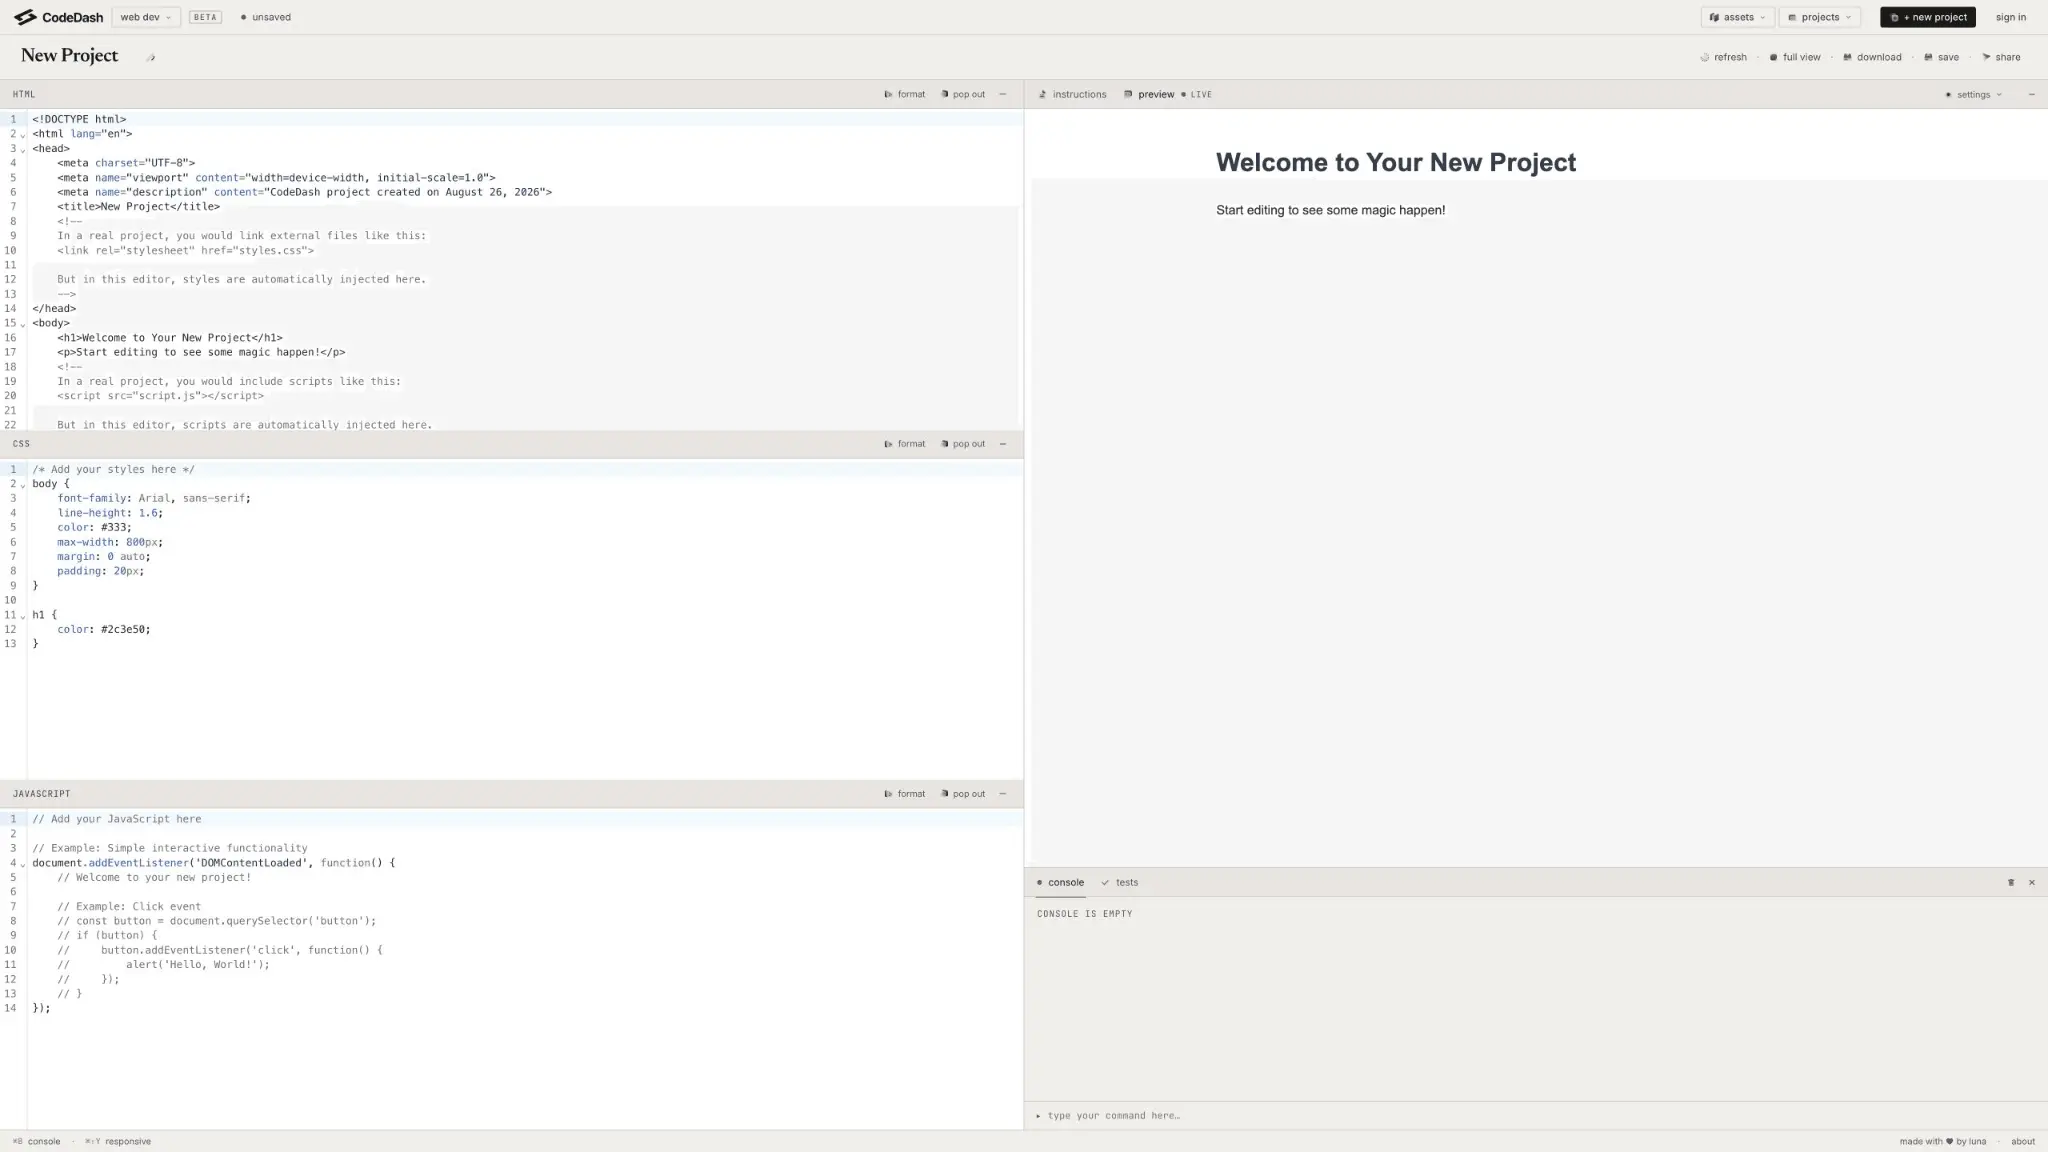Screen dimensions: 2048x1152
Task: Open the web dev dropdown
Action: click(x=146, y=17)
